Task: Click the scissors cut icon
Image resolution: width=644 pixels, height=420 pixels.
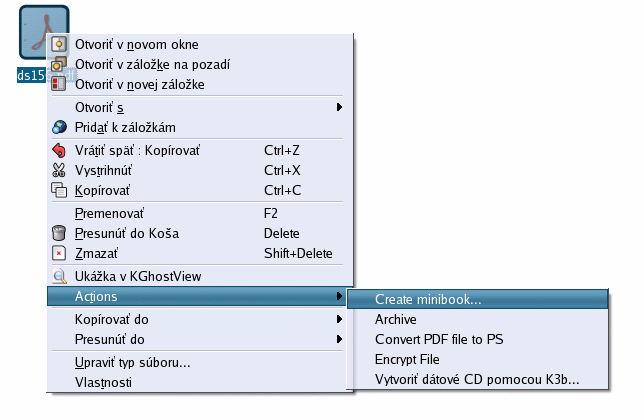Action: (x=59, y=170)
